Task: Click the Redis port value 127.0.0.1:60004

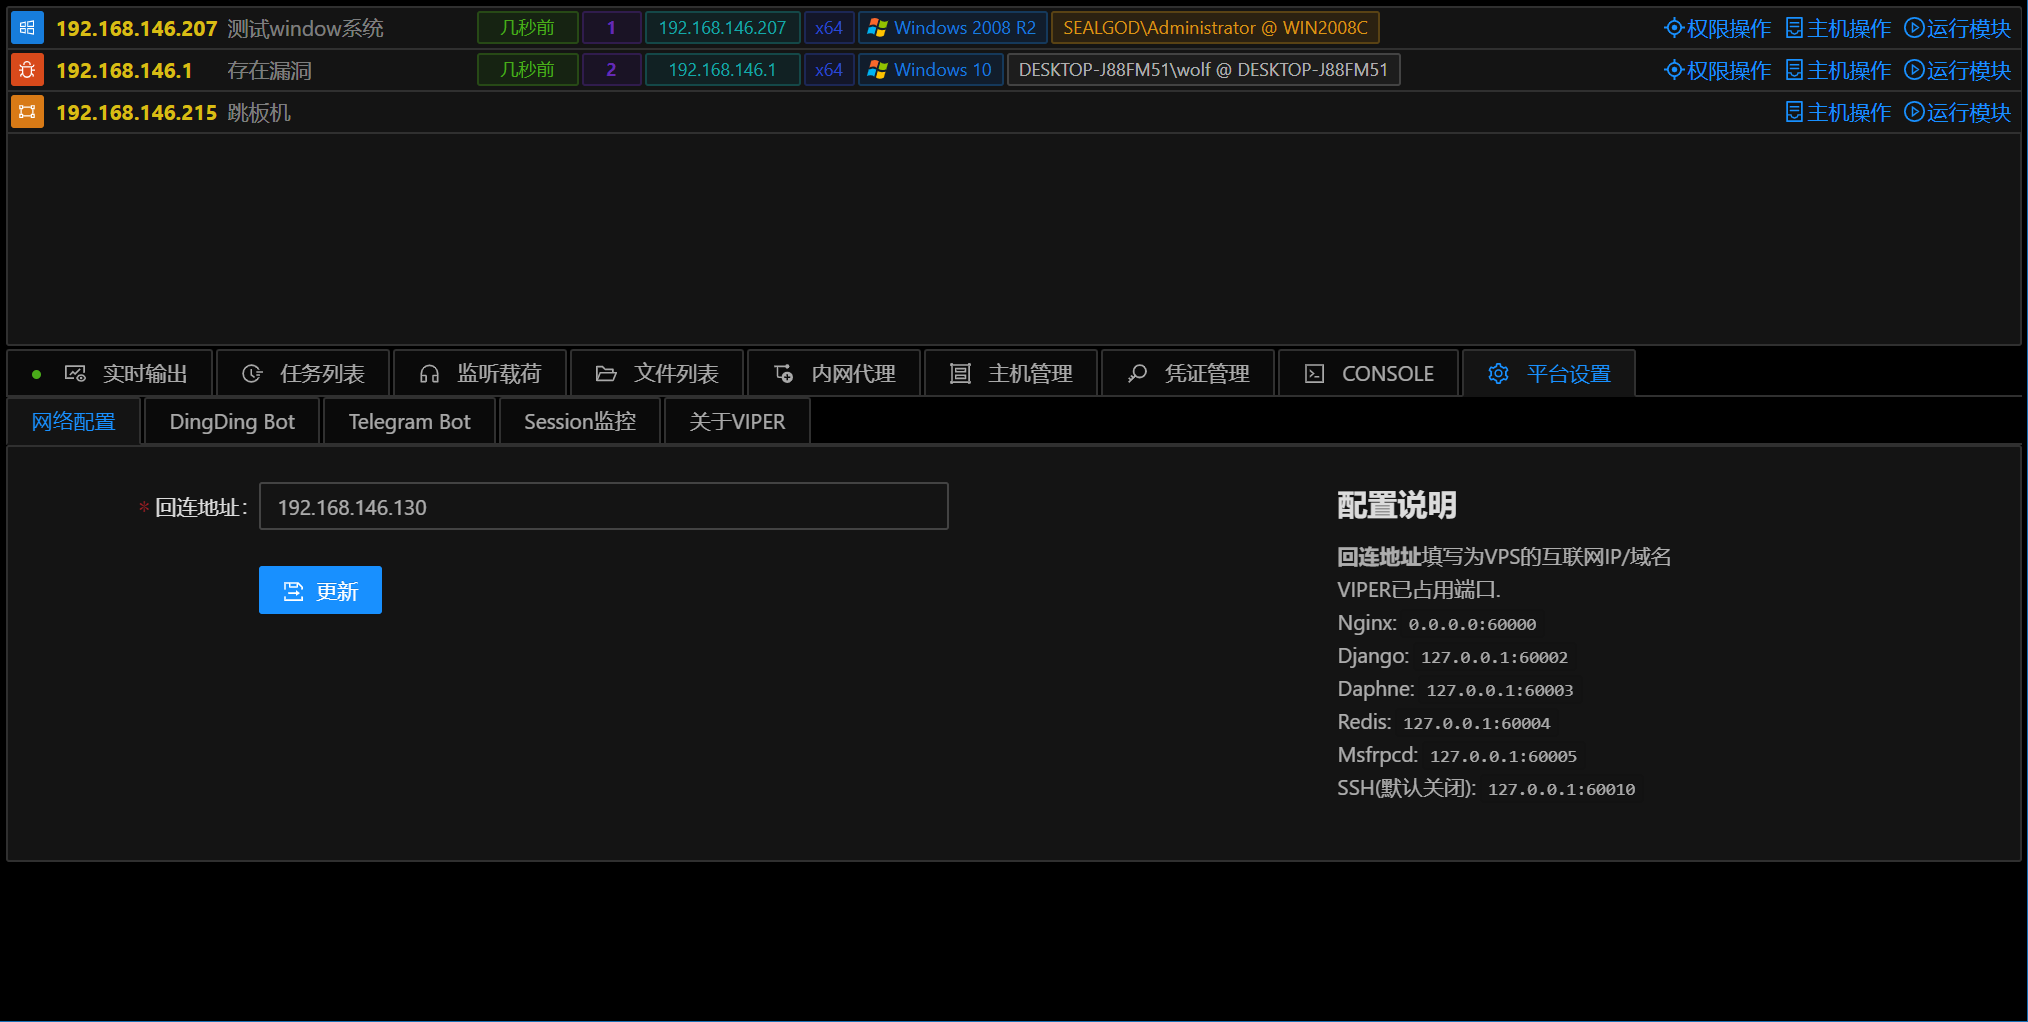Action: (x=1477, y=724)
